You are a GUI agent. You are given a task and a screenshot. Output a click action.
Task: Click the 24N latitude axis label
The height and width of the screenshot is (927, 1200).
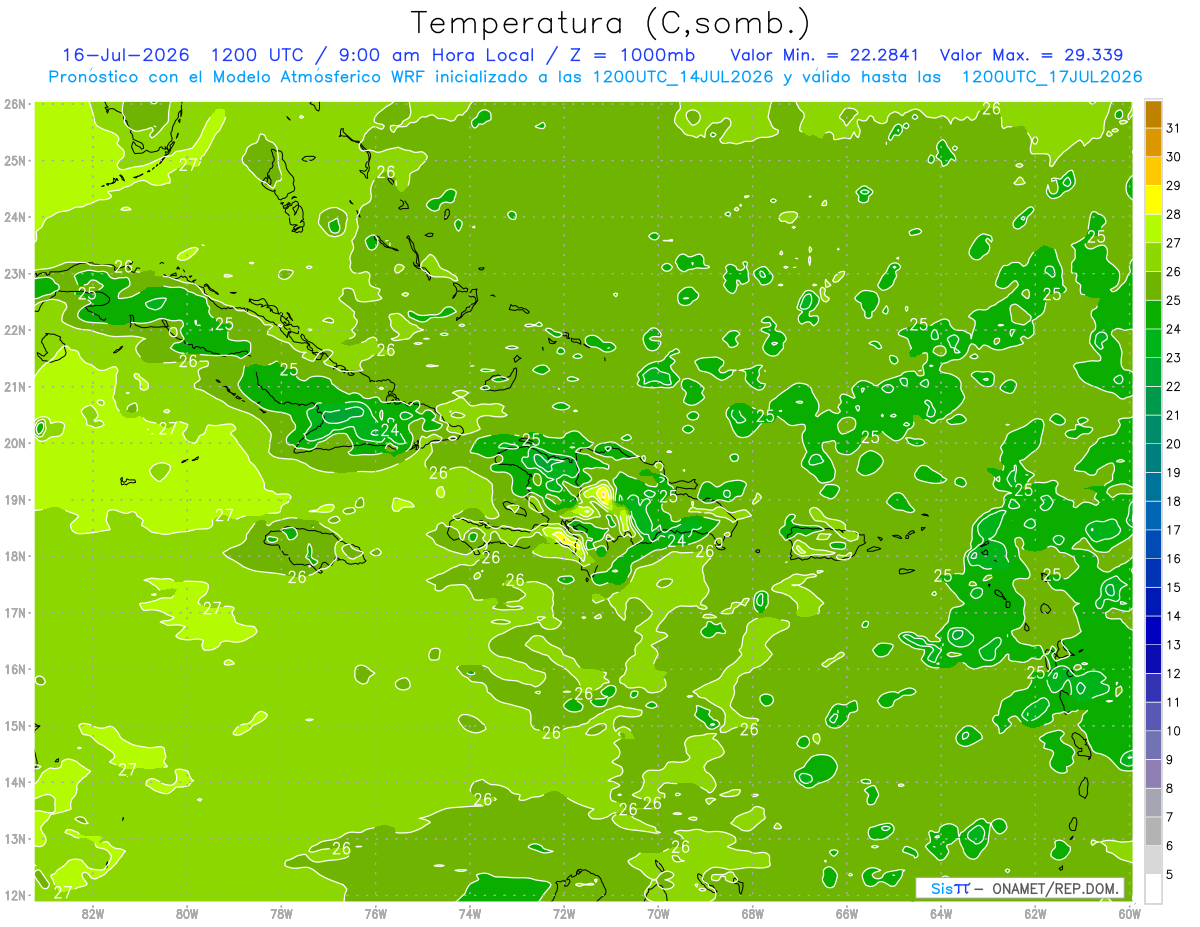[15, 217]
